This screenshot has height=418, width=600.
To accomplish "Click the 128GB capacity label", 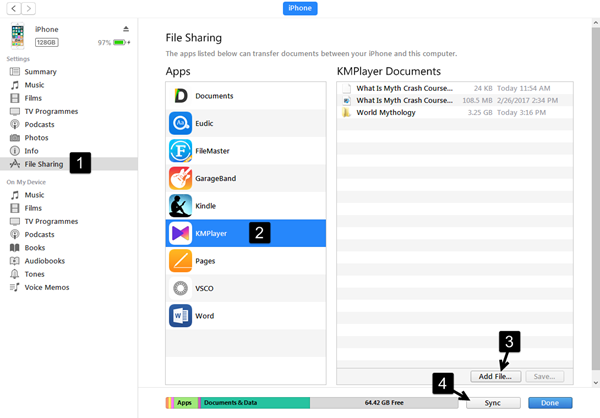I will click(x=47, y=42).
